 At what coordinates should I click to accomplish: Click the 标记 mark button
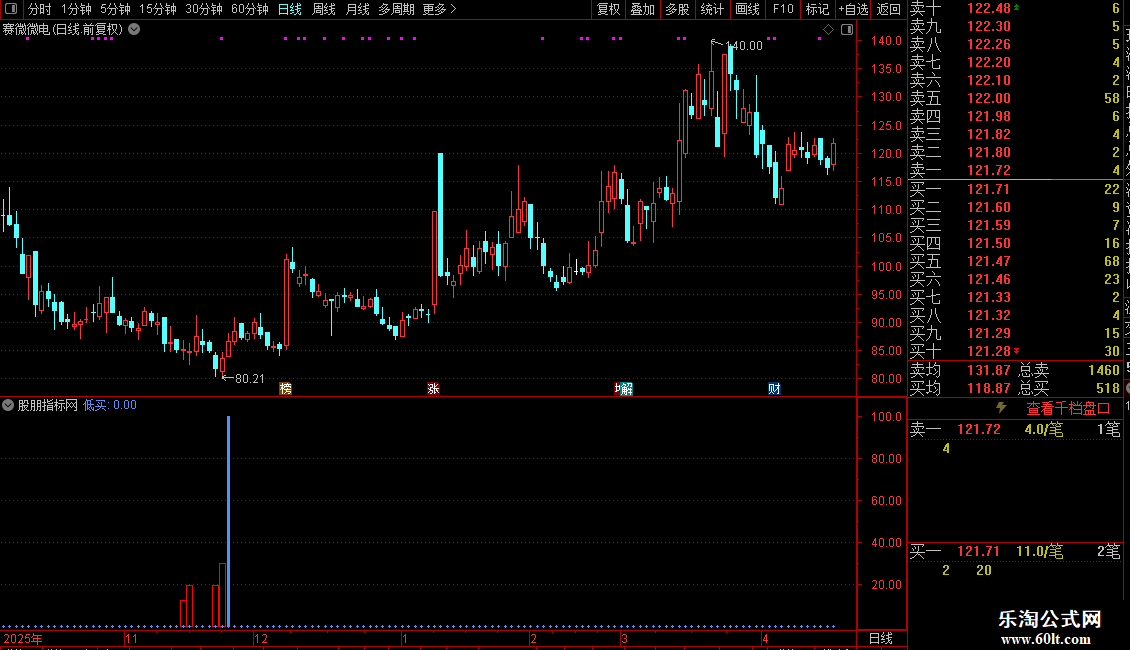[817, 9]
